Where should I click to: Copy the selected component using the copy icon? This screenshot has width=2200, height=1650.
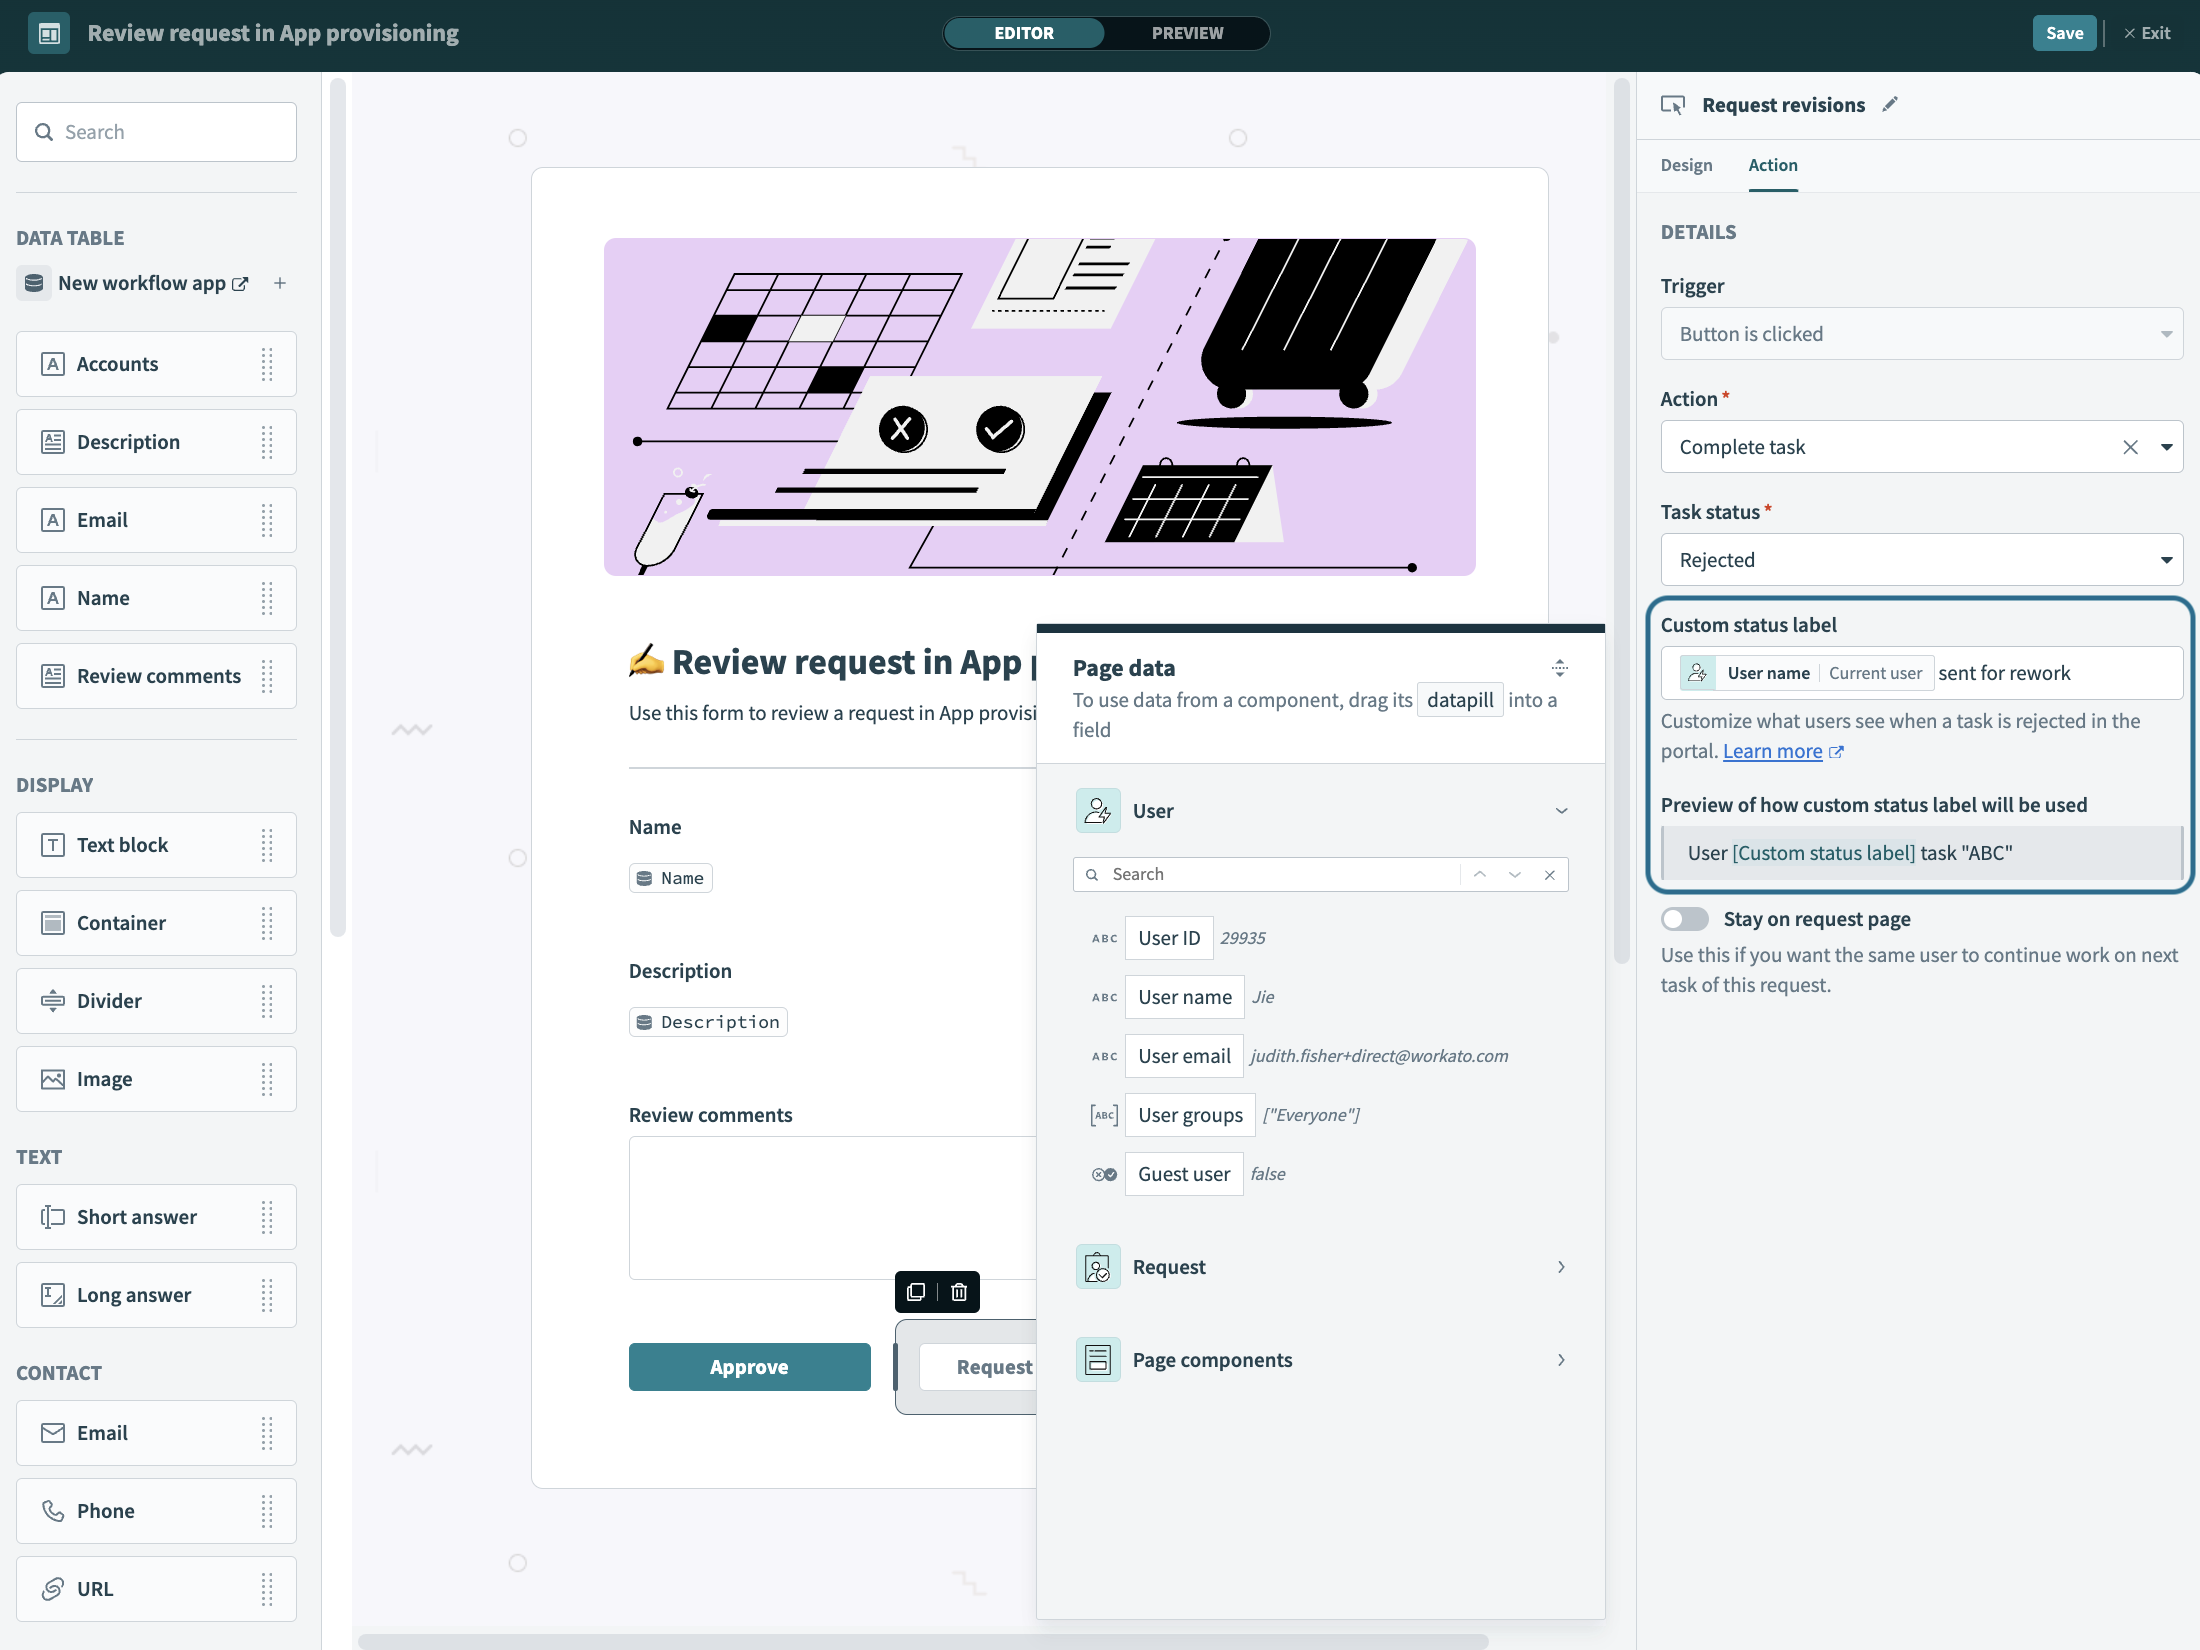pos(915,1292)
